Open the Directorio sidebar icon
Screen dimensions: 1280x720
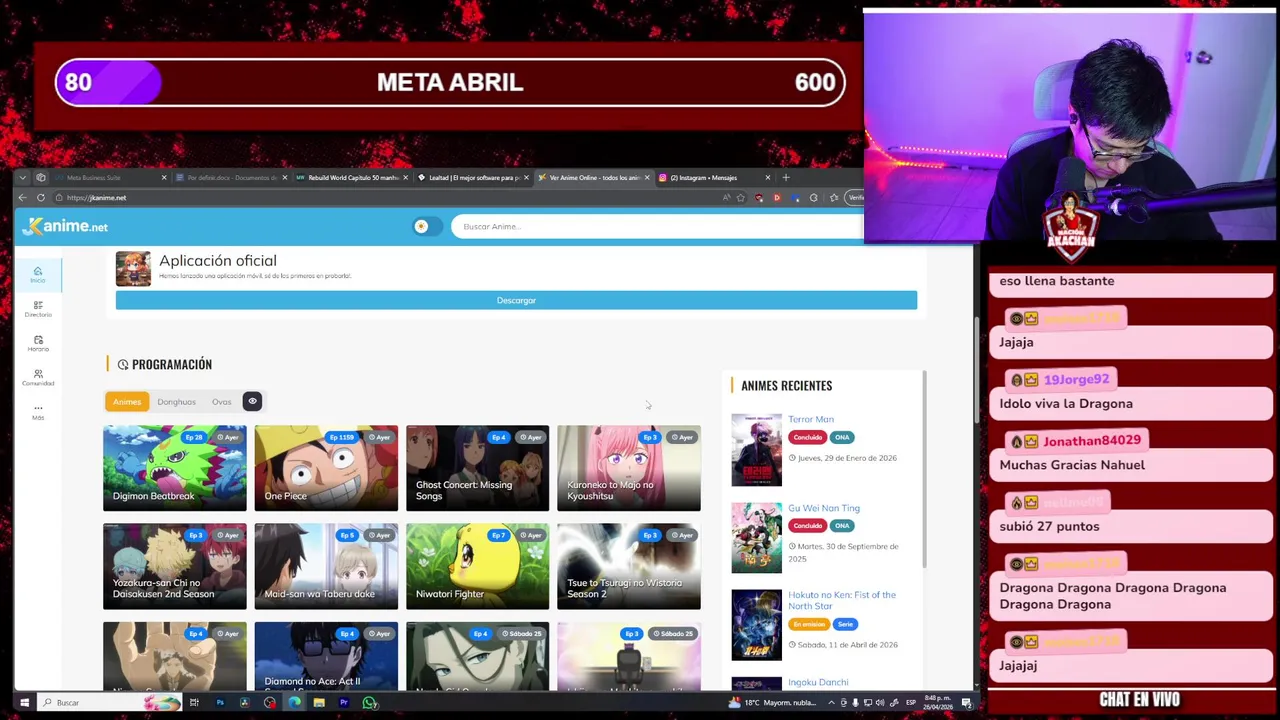(38, 309)
